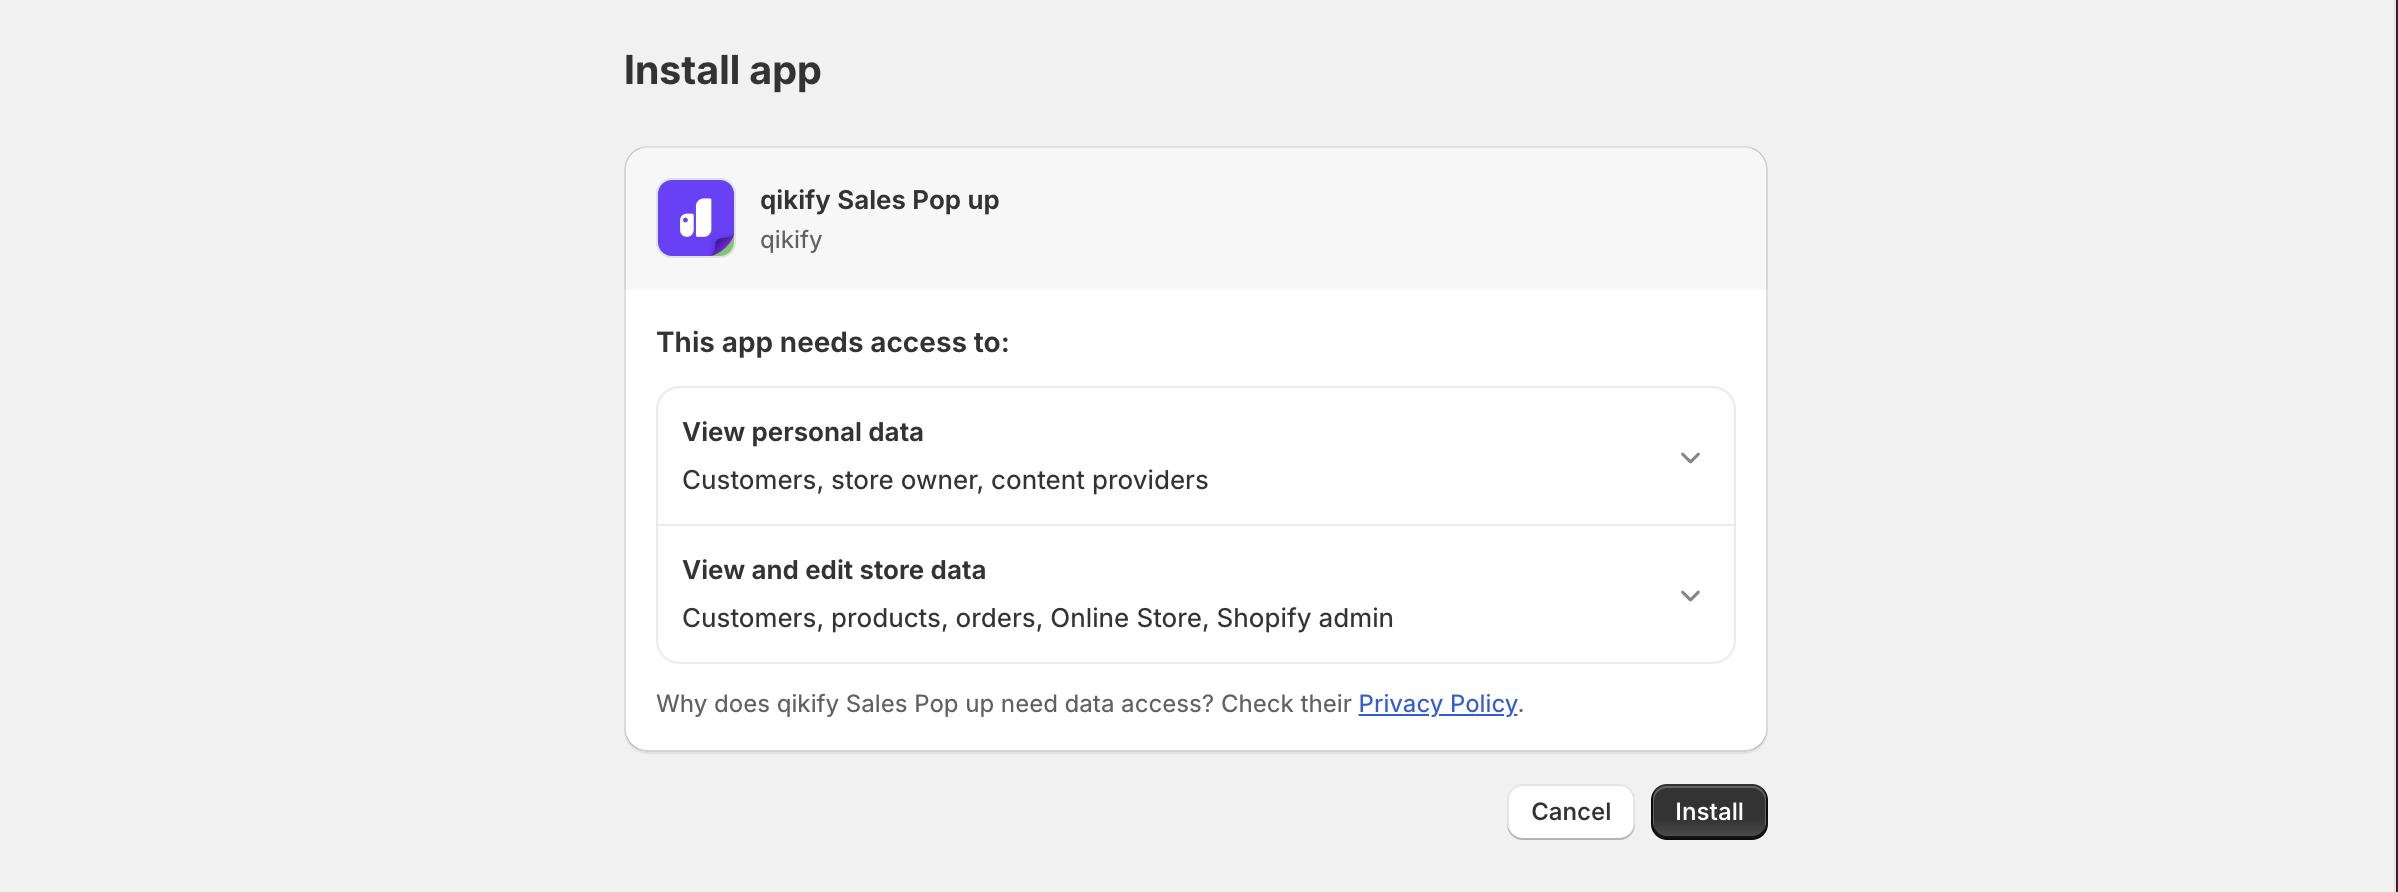
Task: Click the "This app needs access to:" heading
Action: pos(832,343)
